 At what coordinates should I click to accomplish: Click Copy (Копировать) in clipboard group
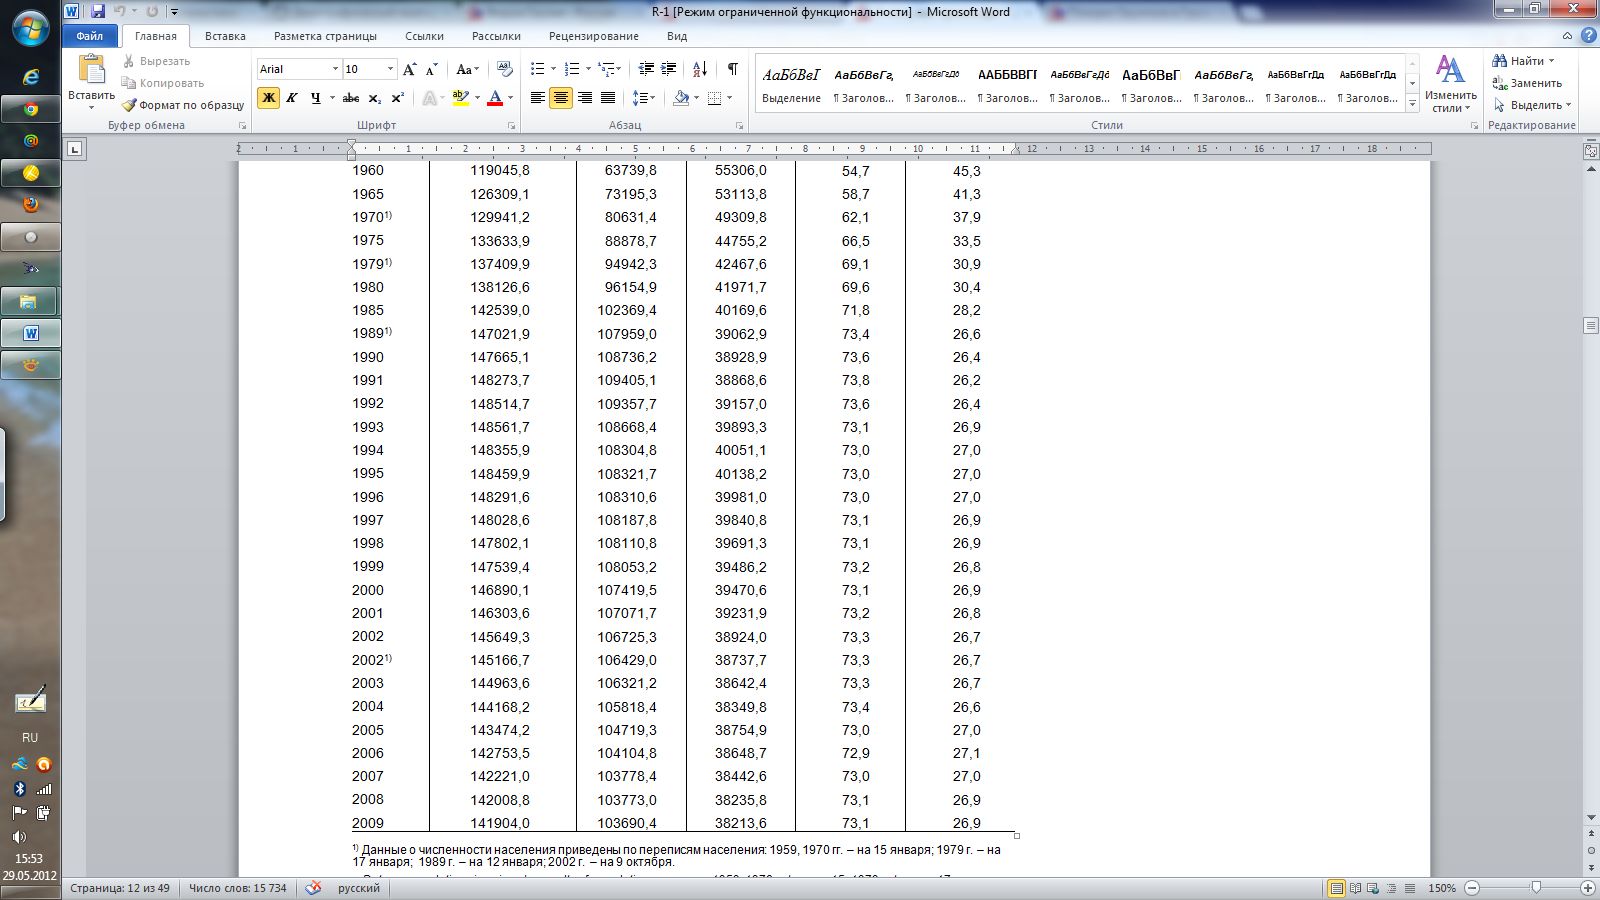point(163,83)
